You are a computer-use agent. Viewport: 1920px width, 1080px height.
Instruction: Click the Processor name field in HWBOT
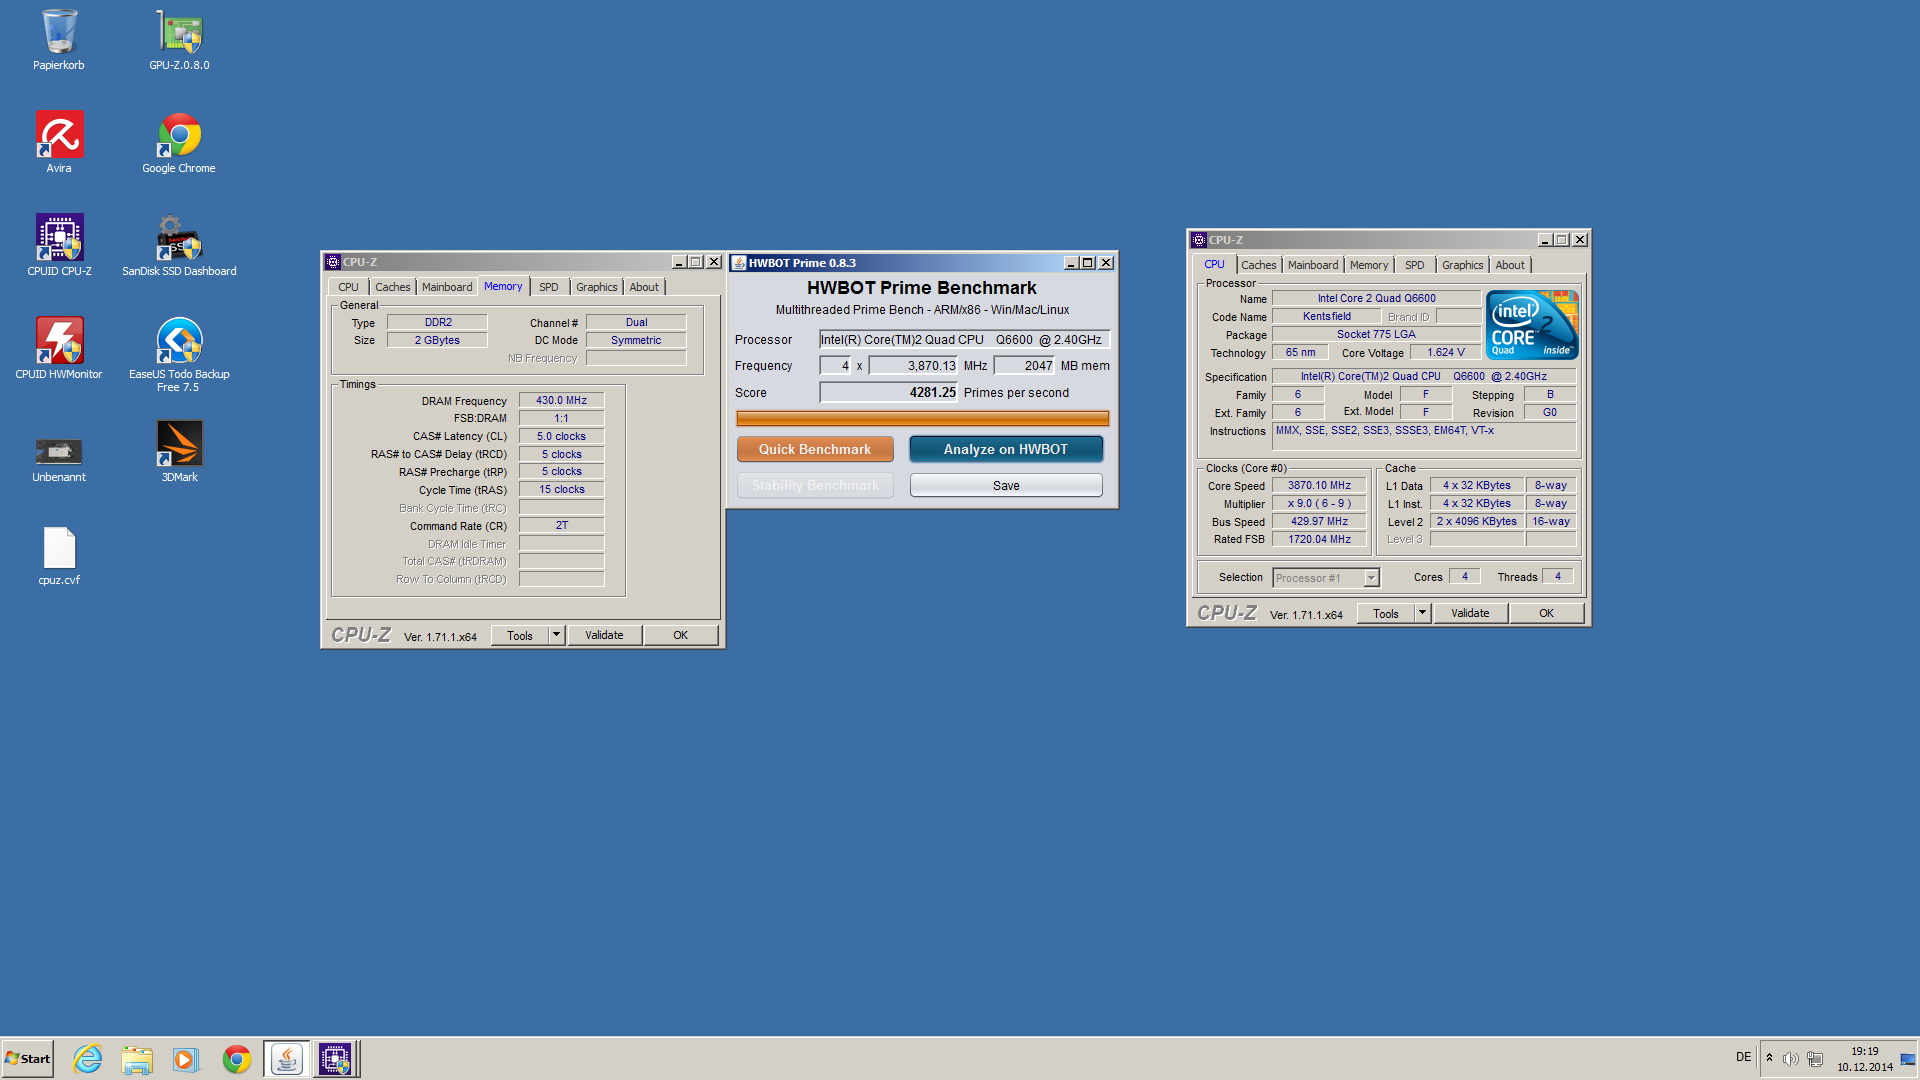tap(964, 340)
